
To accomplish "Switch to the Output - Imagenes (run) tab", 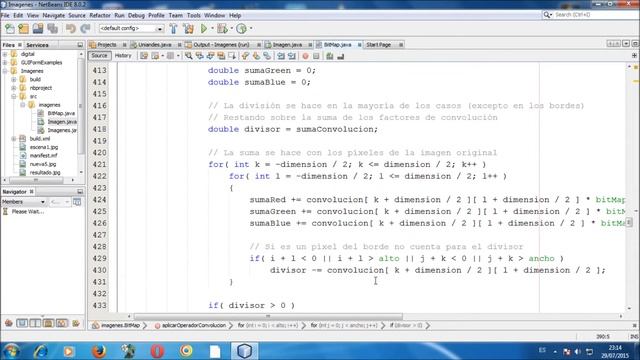I will point(221,44).
